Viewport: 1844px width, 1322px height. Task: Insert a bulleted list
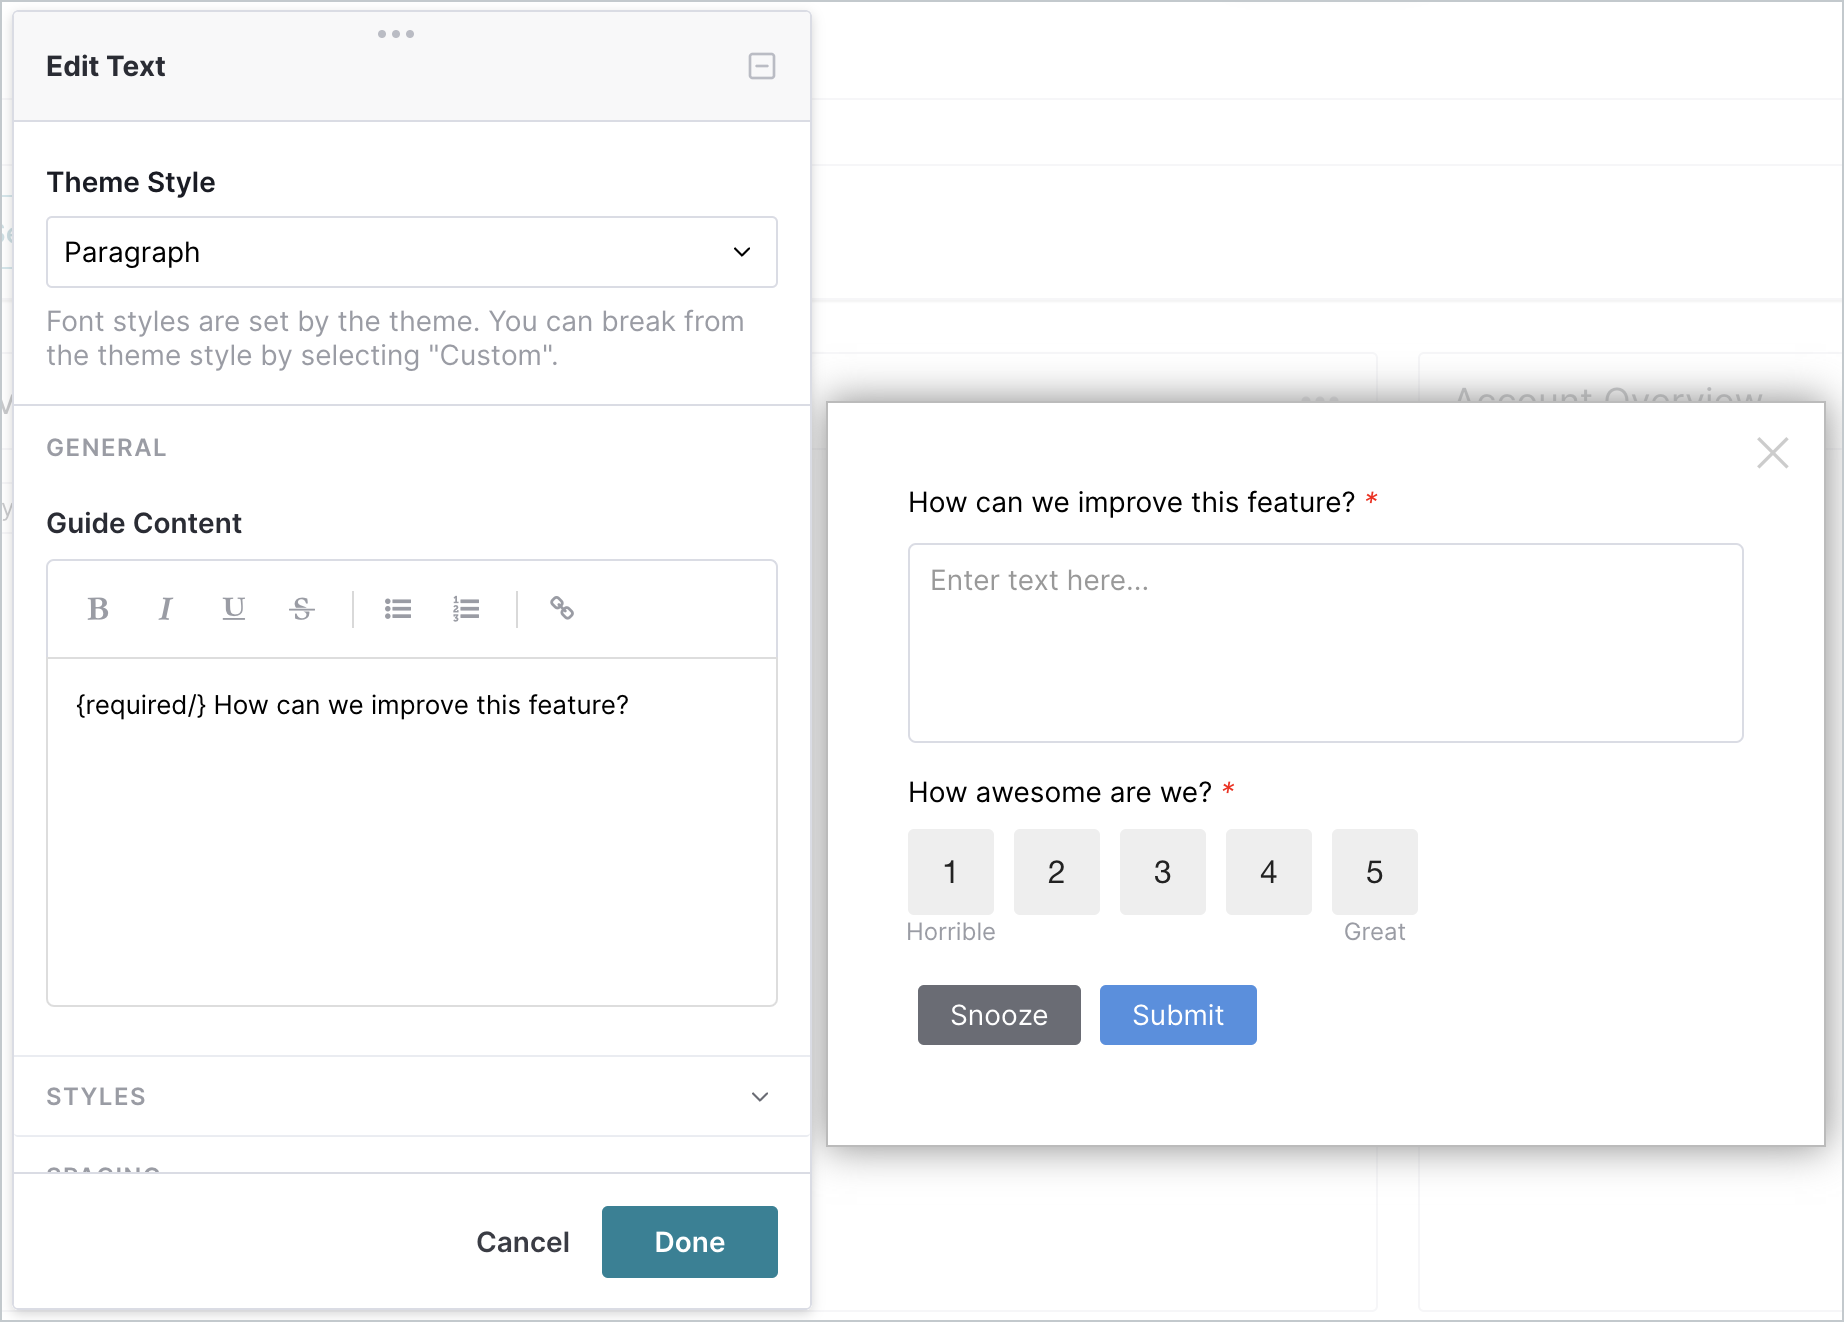pyautogui.click(x=398, y=608)
